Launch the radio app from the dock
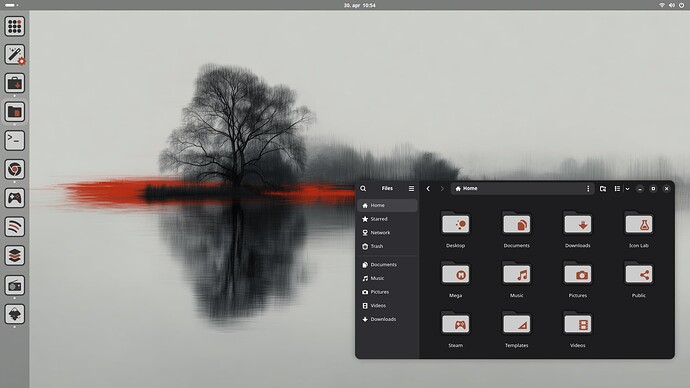Screen dimensions: 690x388 coord(15,286)
